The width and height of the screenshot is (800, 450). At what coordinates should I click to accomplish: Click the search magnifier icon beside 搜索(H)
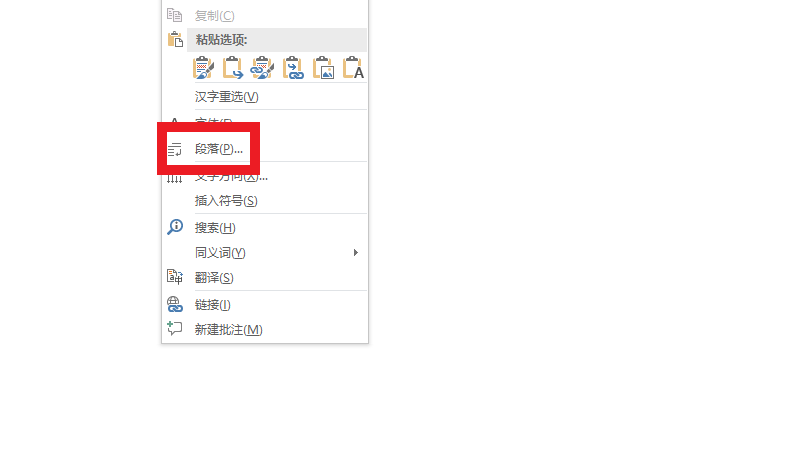[174, 227]
